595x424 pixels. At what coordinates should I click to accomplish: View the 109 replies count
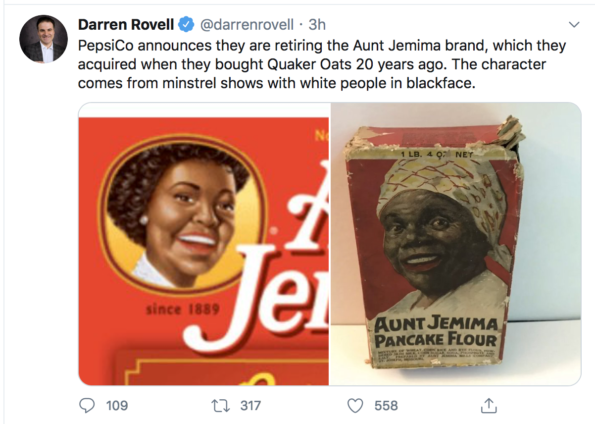tap(117, 406)
